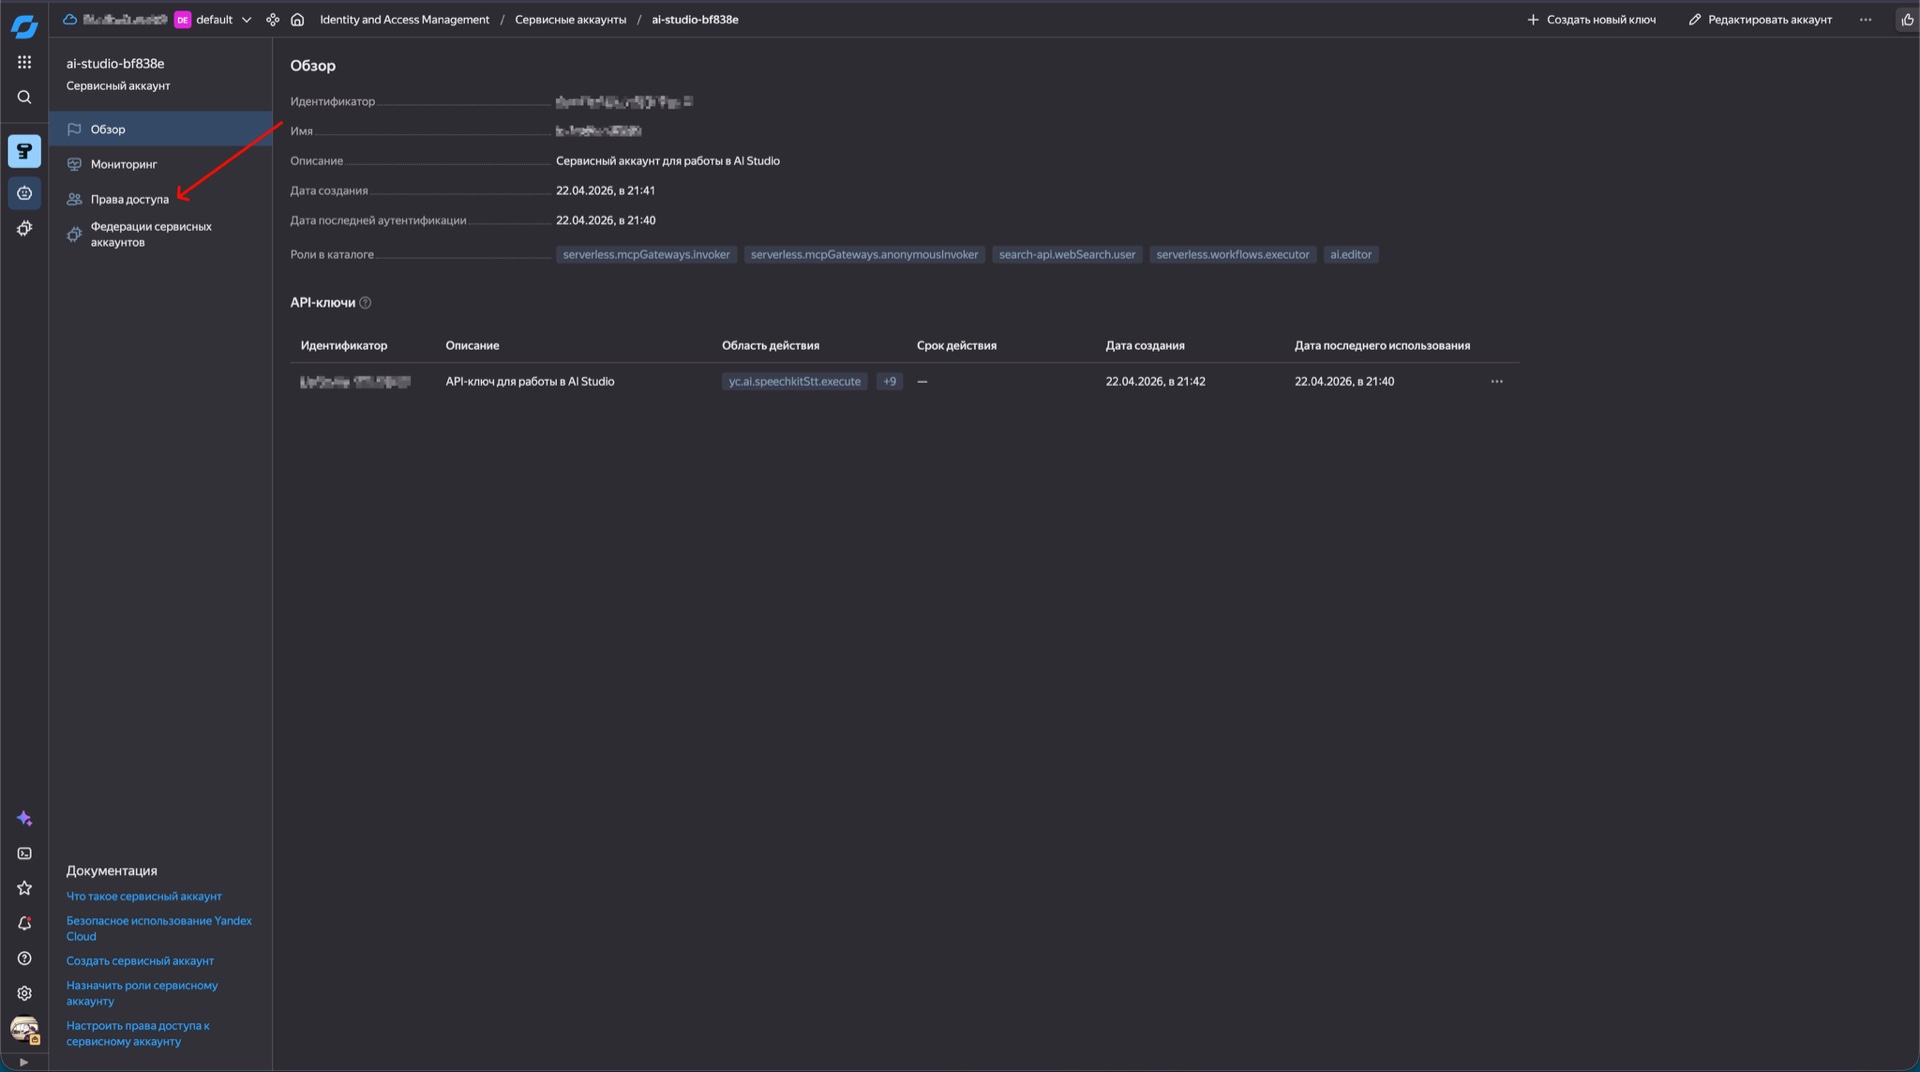1920x1072 pixels.
Task: Open the help question mark icon
Action: point(24,958)
